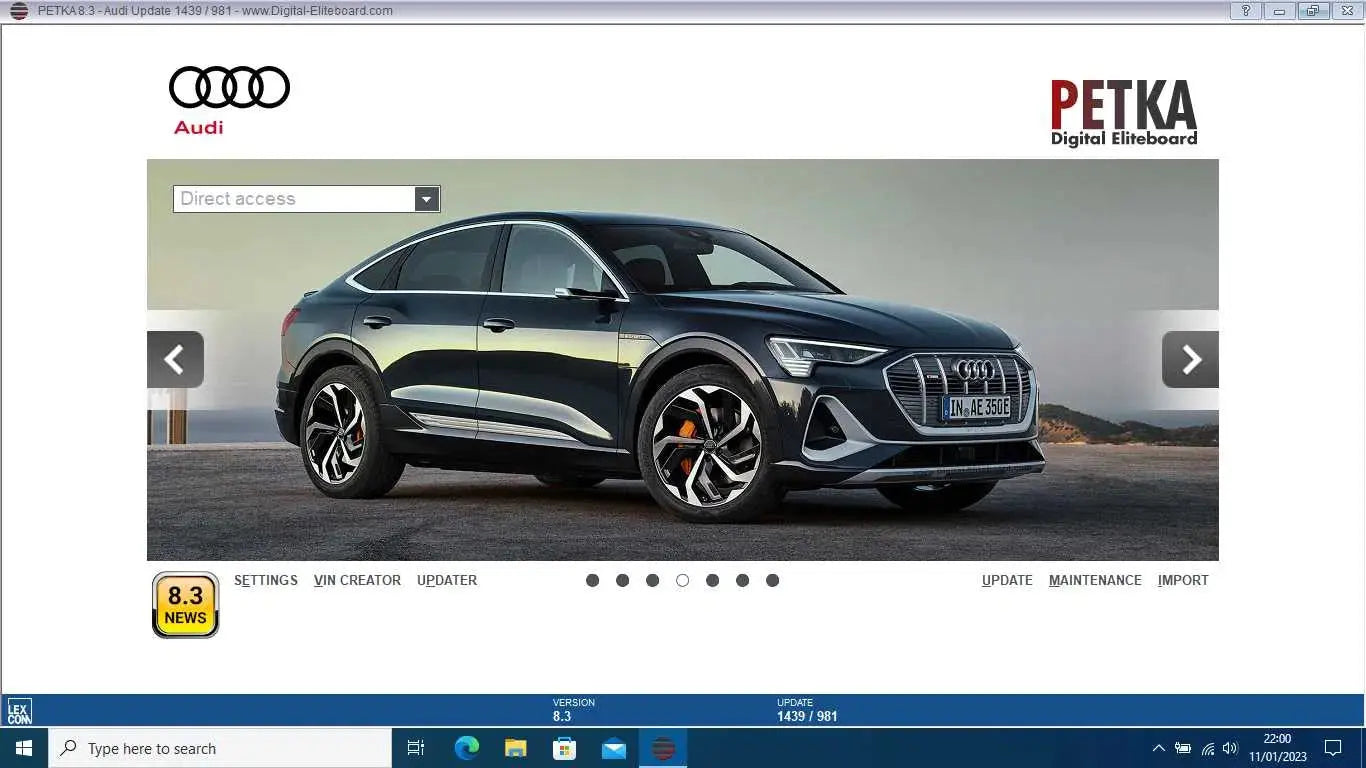The height and width of the screenshot is (768, 1366).
Task: Open MAINTENANCE
Action: (1095, 580)
